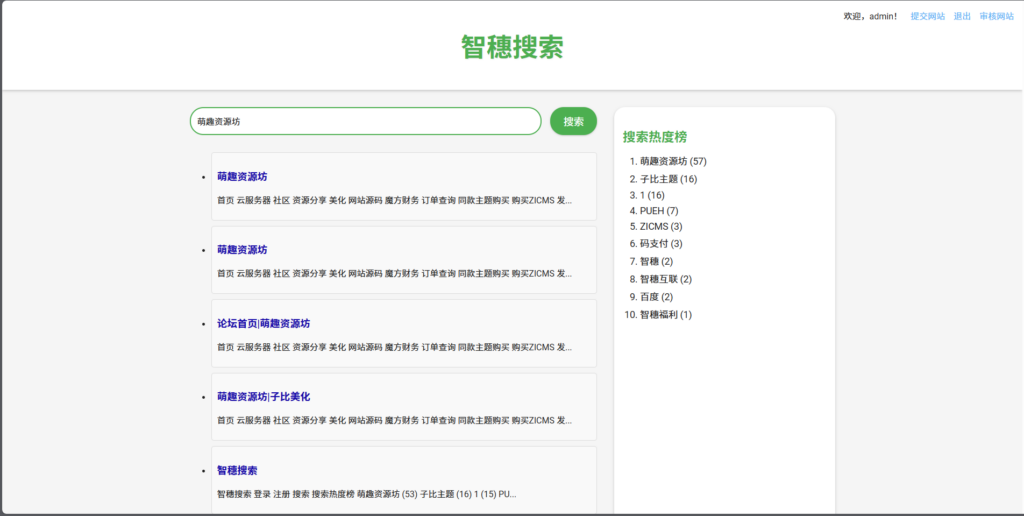Click the 搜索热度榜 heading

[654, 137]
